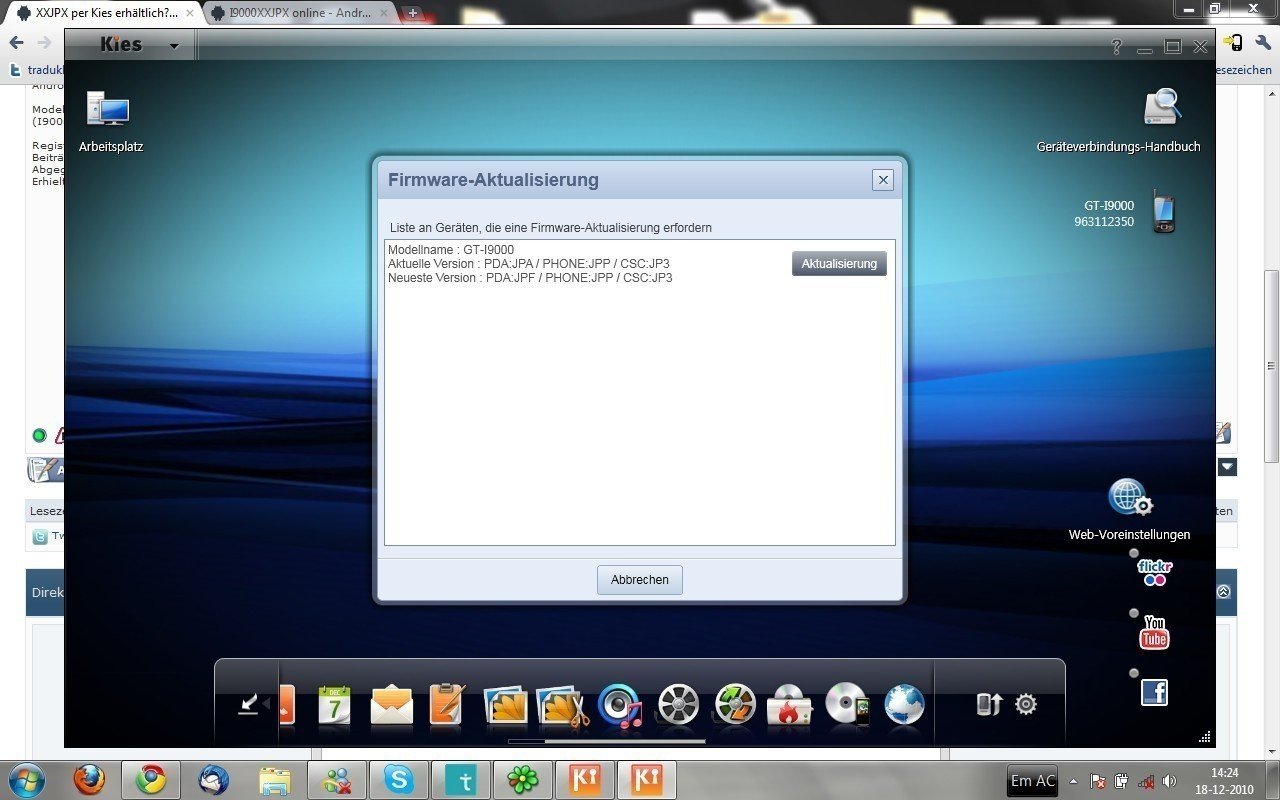Open the globe browser icon in dock
Screen dimensions: 1280x800
[x=904, y=705]
